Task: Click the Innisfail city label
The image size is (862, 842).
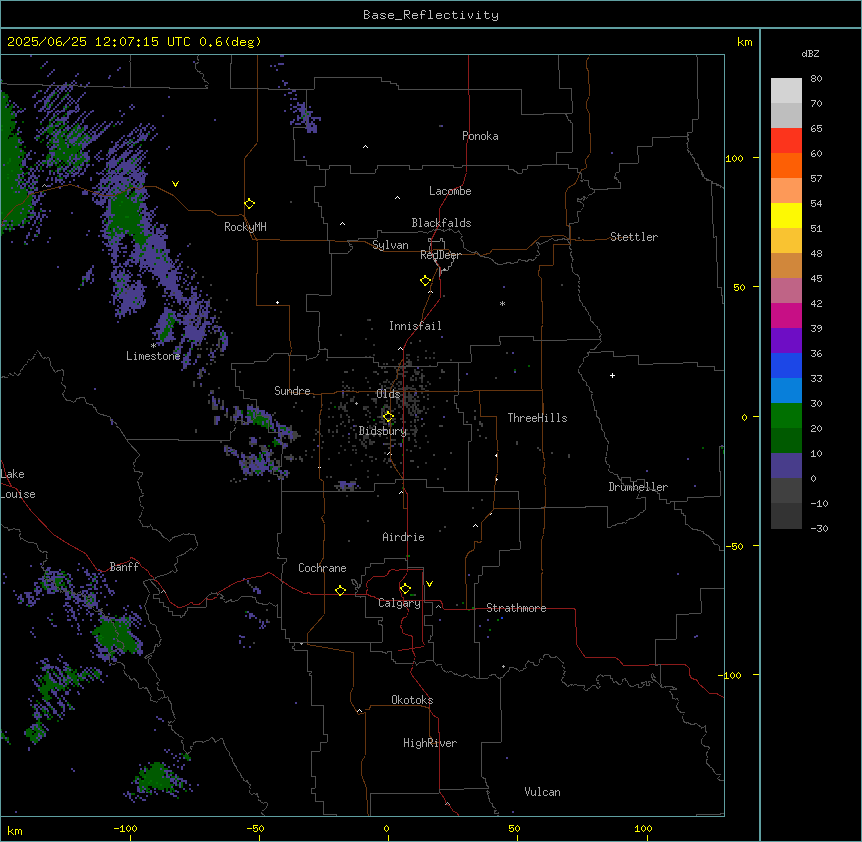Action: 415,326
